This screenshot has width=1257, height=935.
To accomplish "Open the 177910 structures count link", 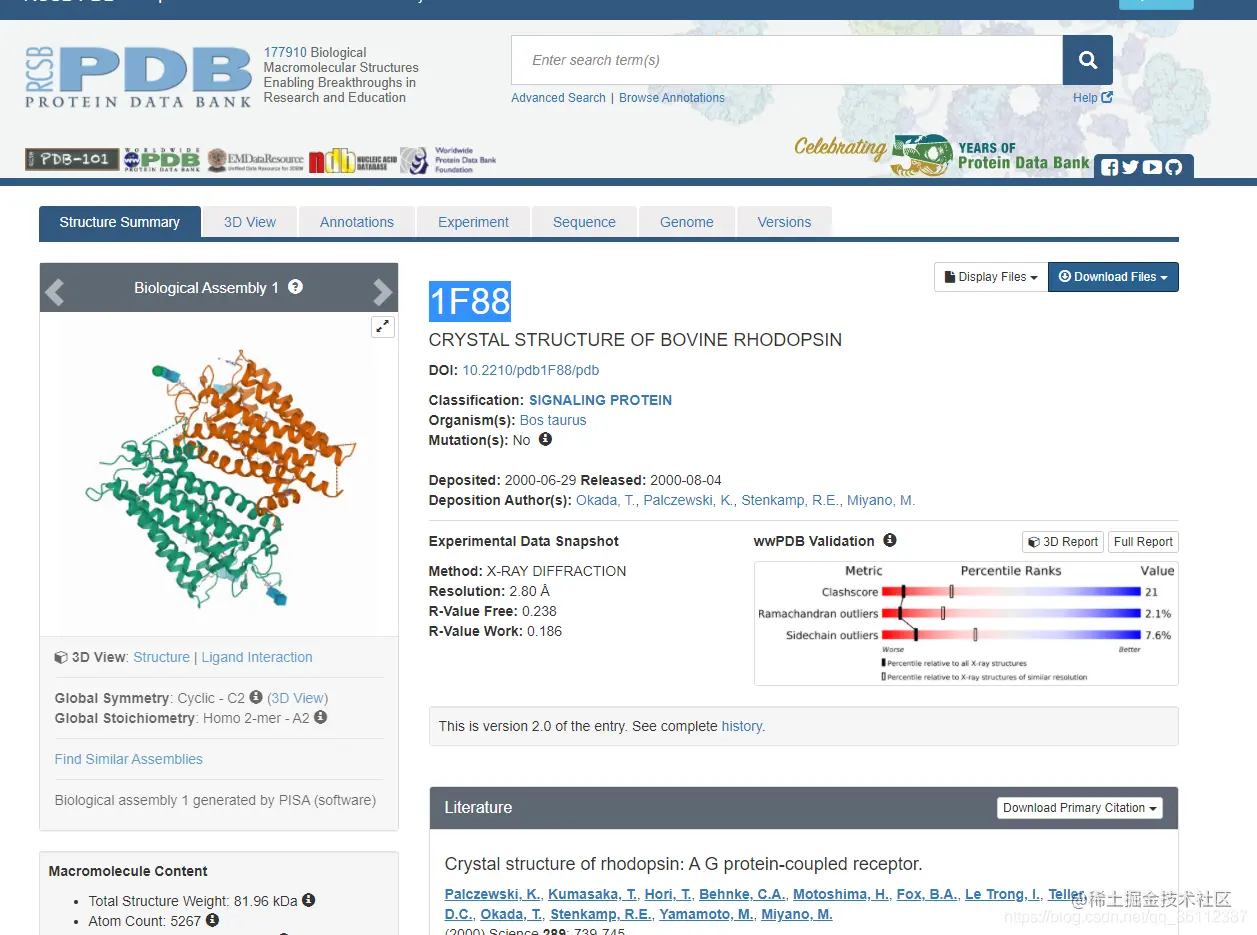I will (285, 52).
